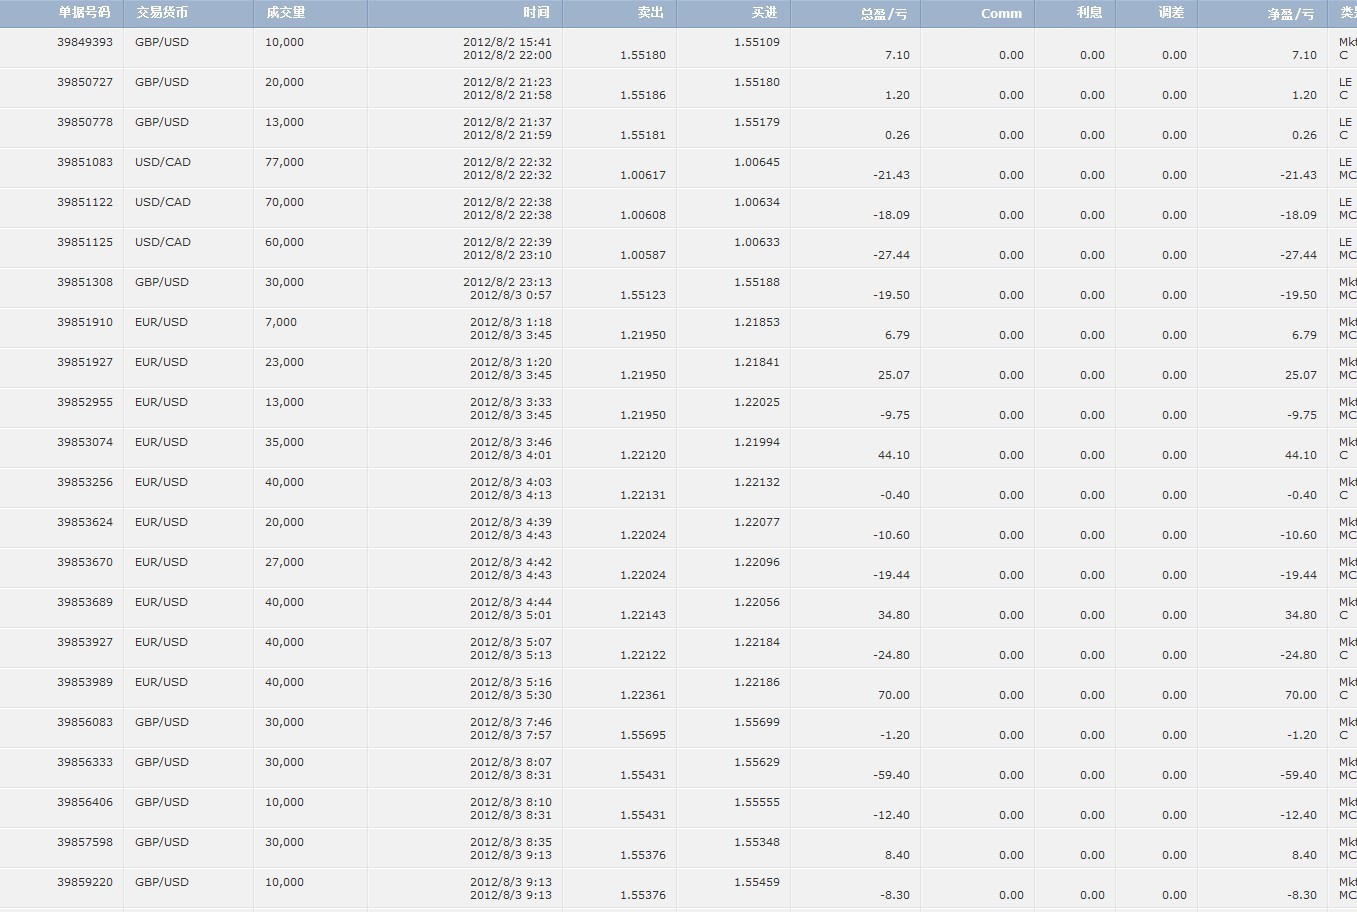Click the sell price 1.55695

click(643, 735)
